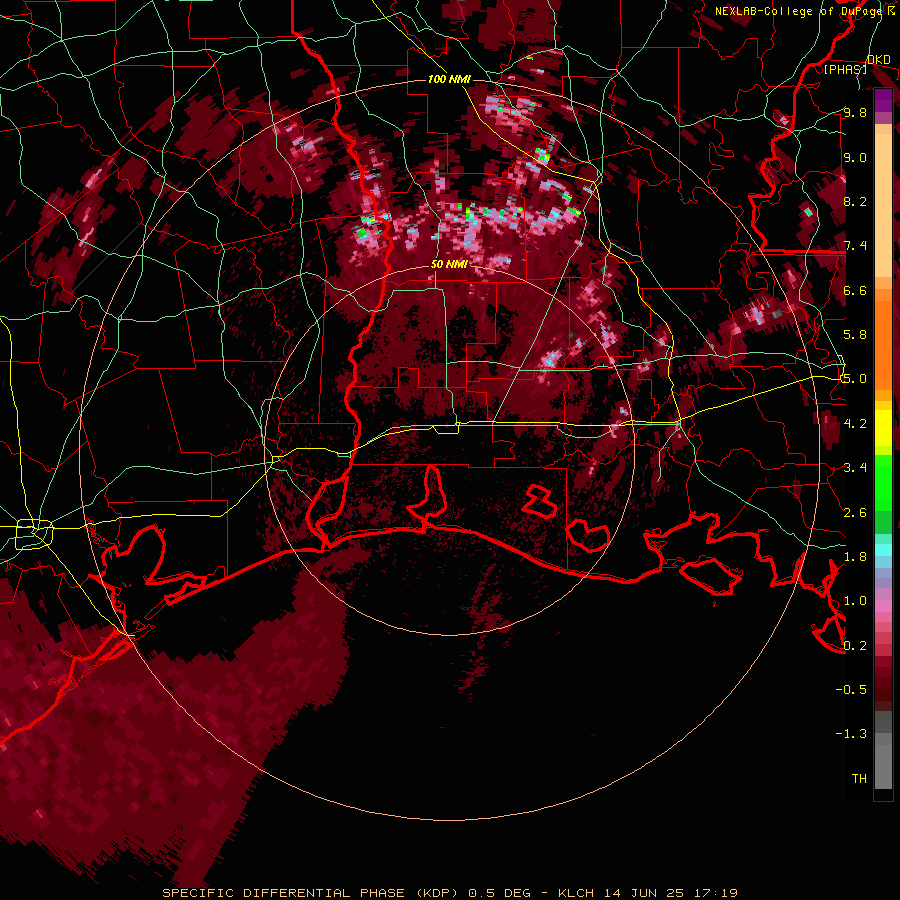
Task: Click the TH threshold label
Action: pyautogui.click(x=859, y=779)
